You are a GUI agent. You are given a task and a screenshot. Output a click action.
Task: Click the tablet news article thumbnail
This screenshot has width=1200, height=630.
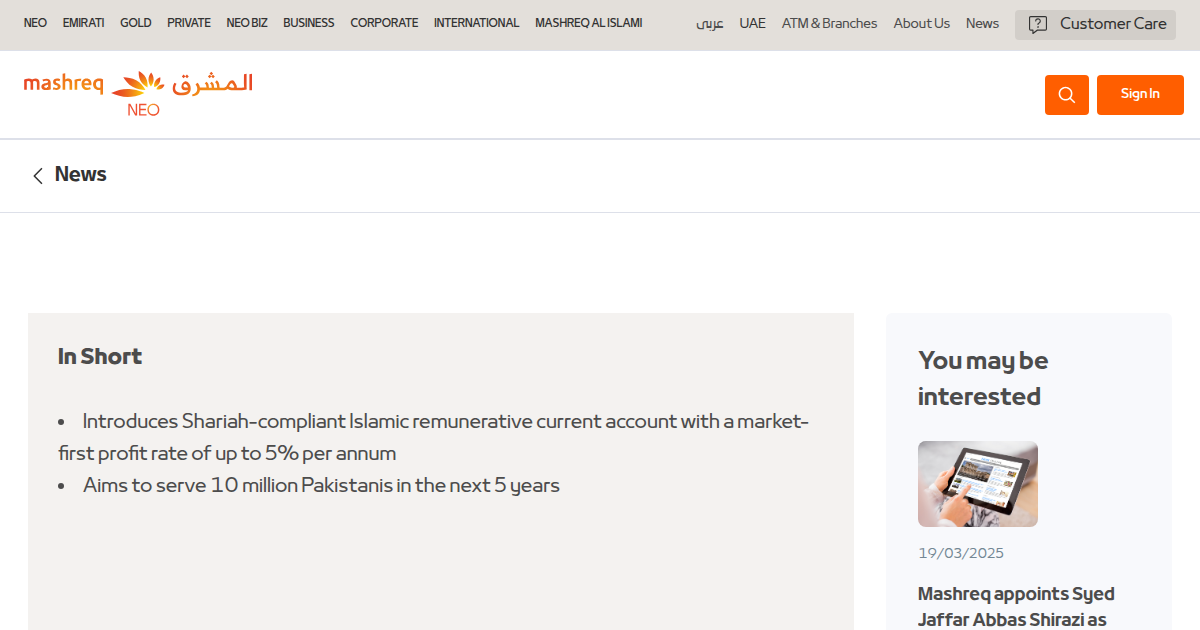point(977,483)
